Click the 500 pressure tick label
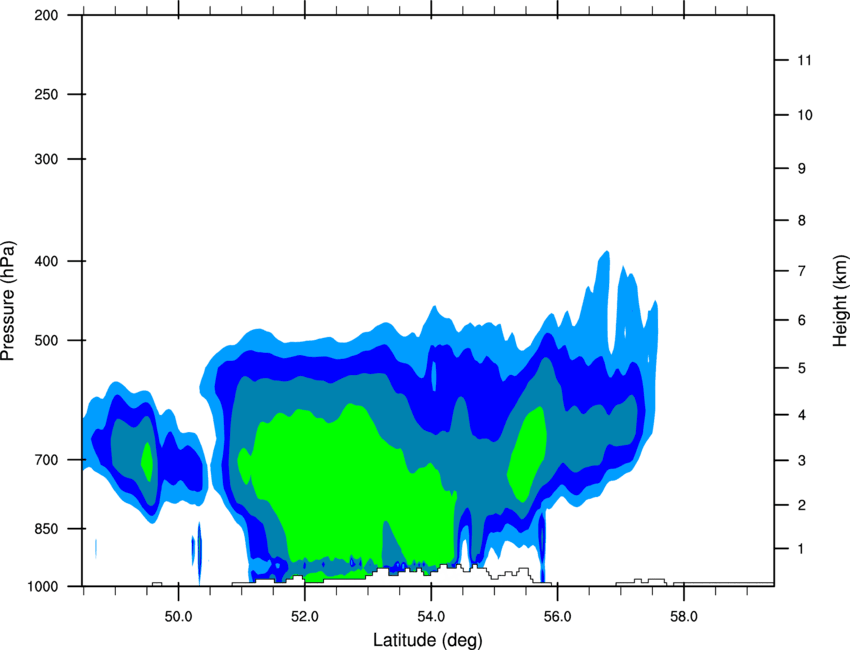Screen dimensions: 850x650 46,340
